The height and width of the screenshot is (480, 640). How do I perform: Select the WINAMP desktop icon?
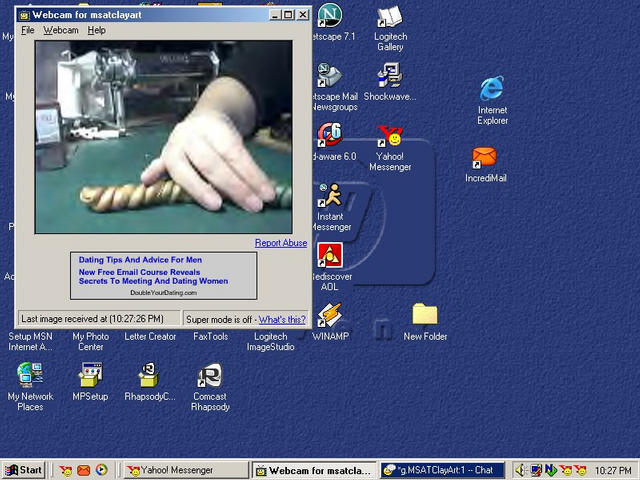tap(330, 315)
